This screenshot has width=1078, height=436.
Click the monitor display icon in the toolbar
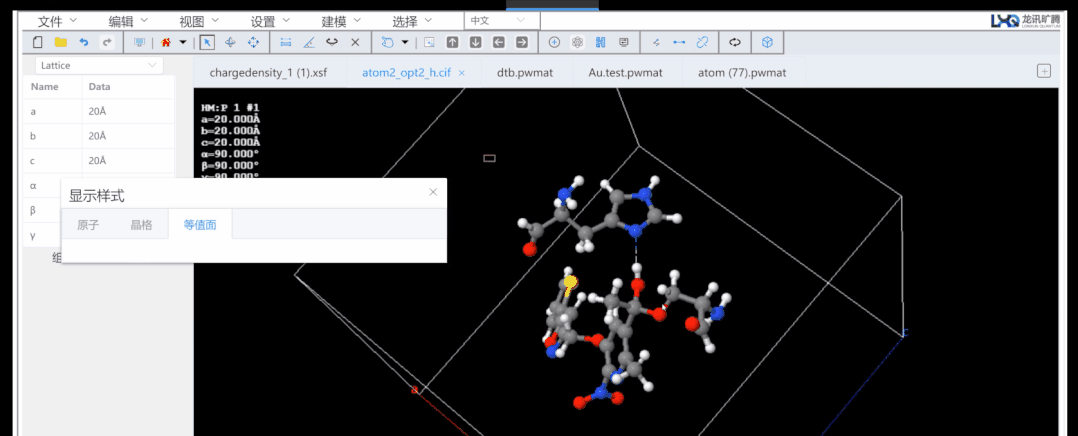140,43
